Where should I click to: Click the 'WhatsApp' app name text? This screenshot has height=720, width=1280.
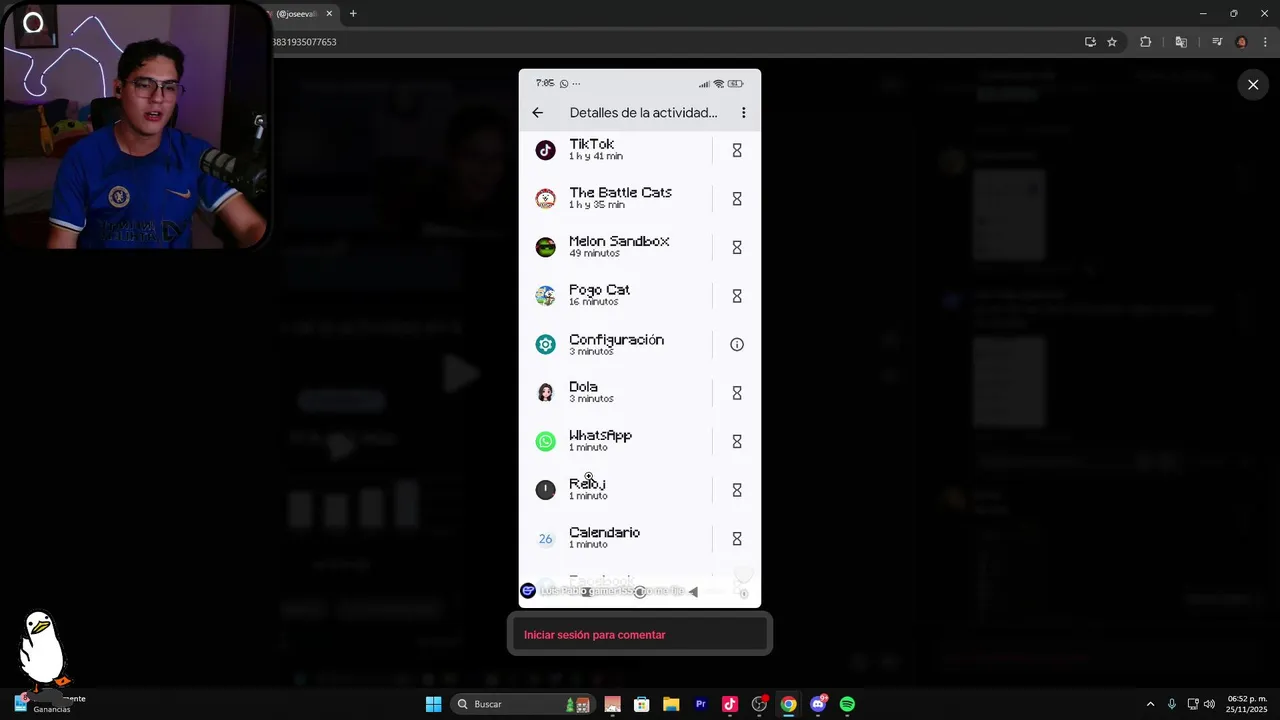point(600,435)
